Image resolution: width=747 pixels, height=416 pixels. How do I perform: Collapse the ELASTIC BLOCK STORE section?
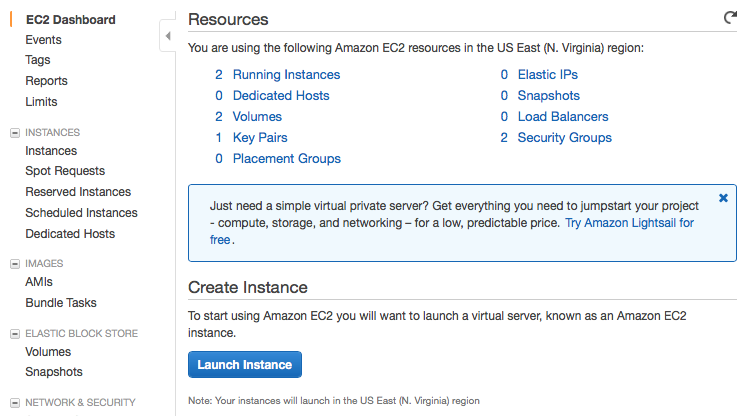click(14, 334)
